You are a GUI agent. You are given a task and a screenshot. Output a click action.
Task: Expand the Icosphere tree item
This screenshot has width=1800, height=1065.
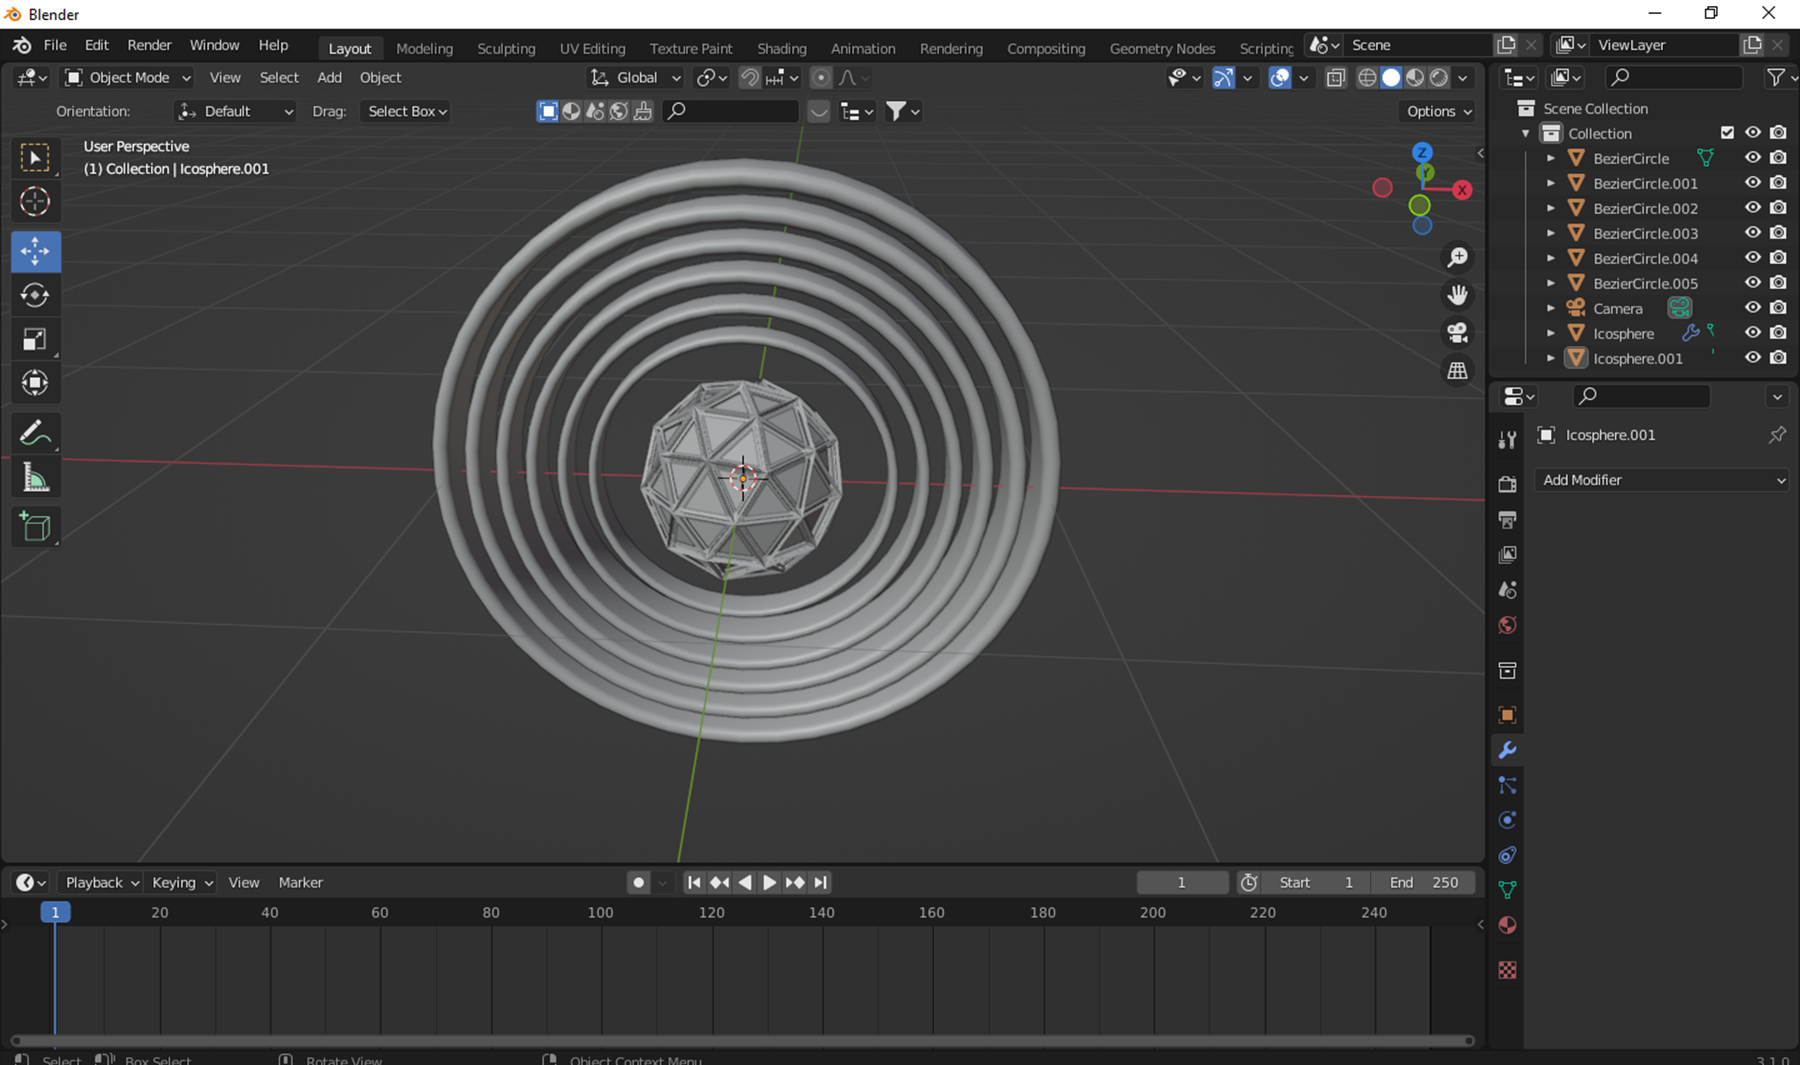pyautogui.click(x=1551, y=333)
